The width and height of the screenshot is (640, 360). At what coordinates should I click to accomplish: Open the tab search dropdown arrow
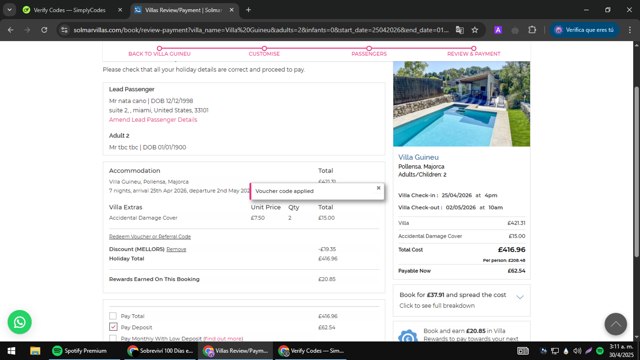[9, 10]
